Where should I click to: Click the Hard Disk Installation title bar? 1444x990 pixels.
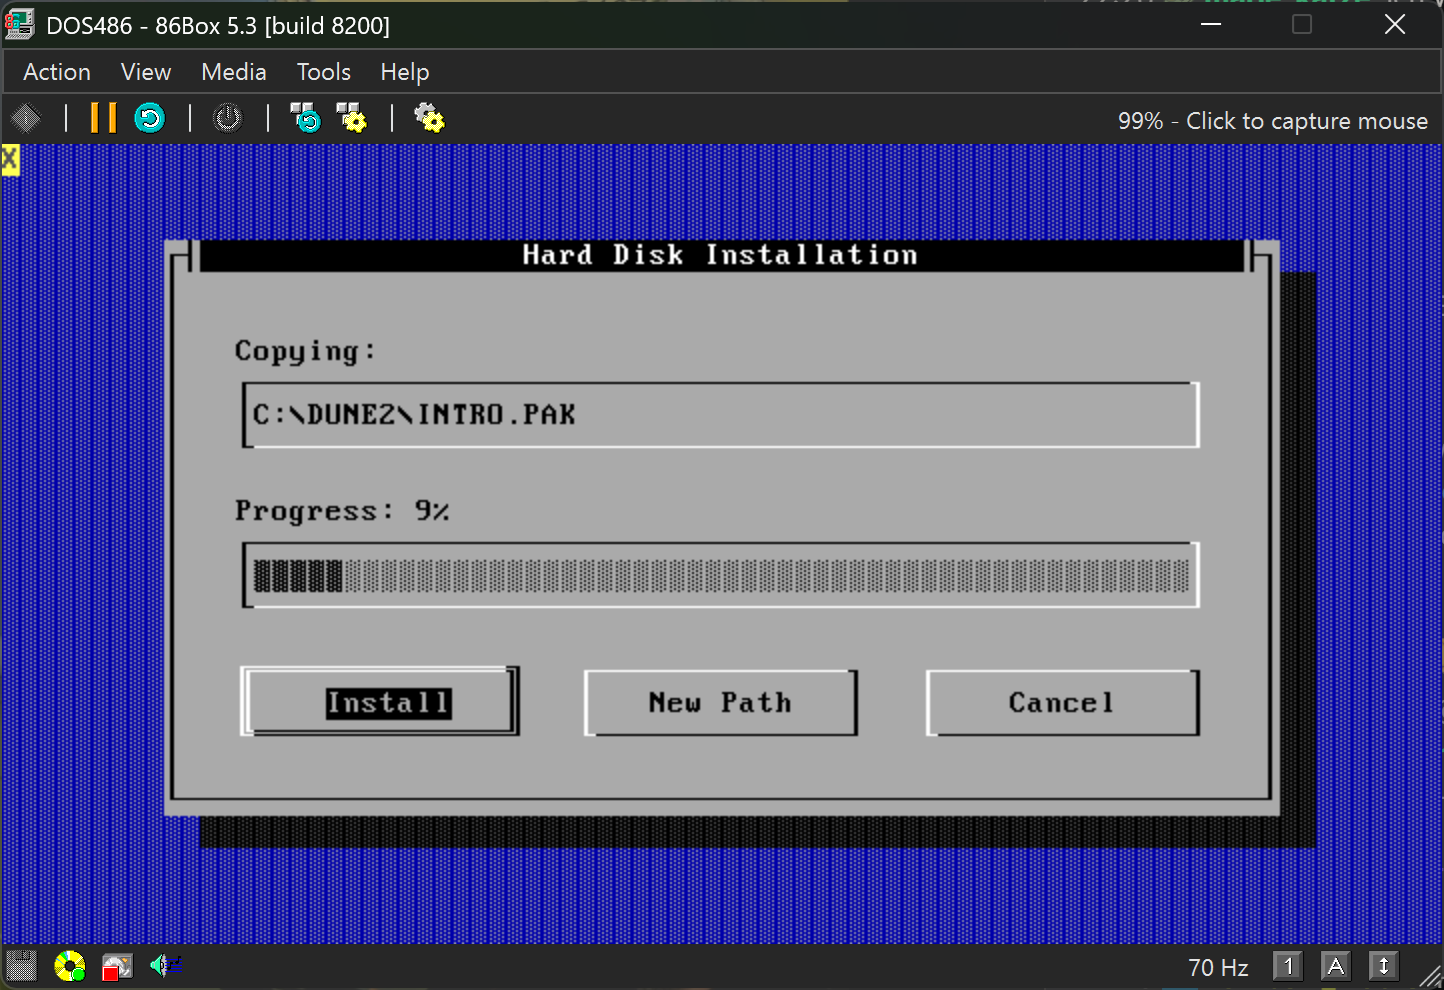720,255
